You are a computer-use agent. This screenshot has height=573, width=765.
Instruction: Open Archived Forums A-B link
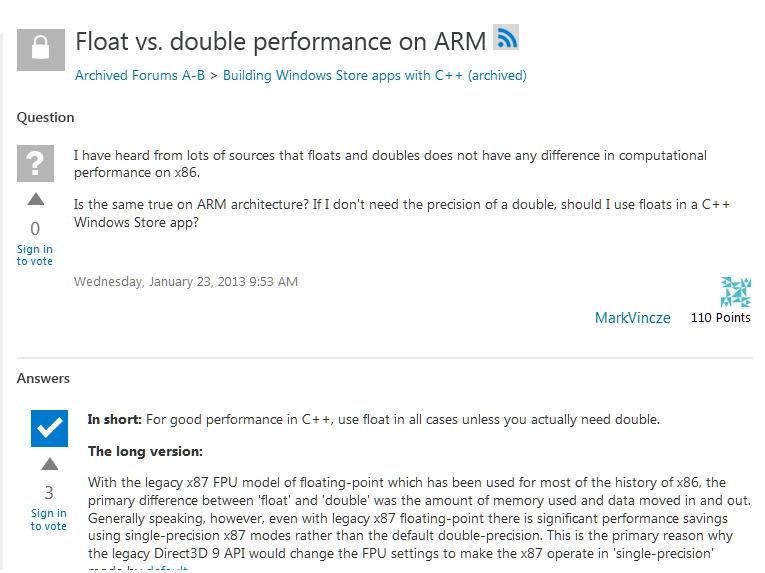140,76
